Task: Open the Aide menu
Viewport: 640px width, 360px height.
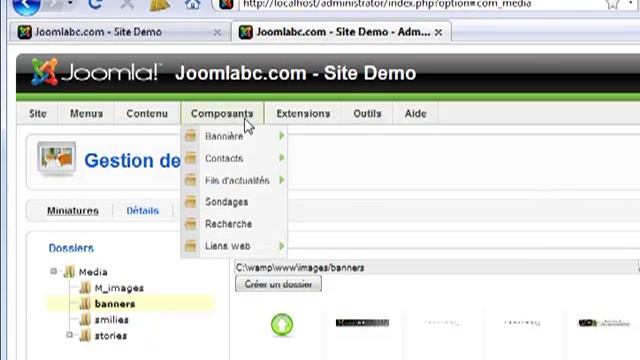Action: [x=416, y=113]
